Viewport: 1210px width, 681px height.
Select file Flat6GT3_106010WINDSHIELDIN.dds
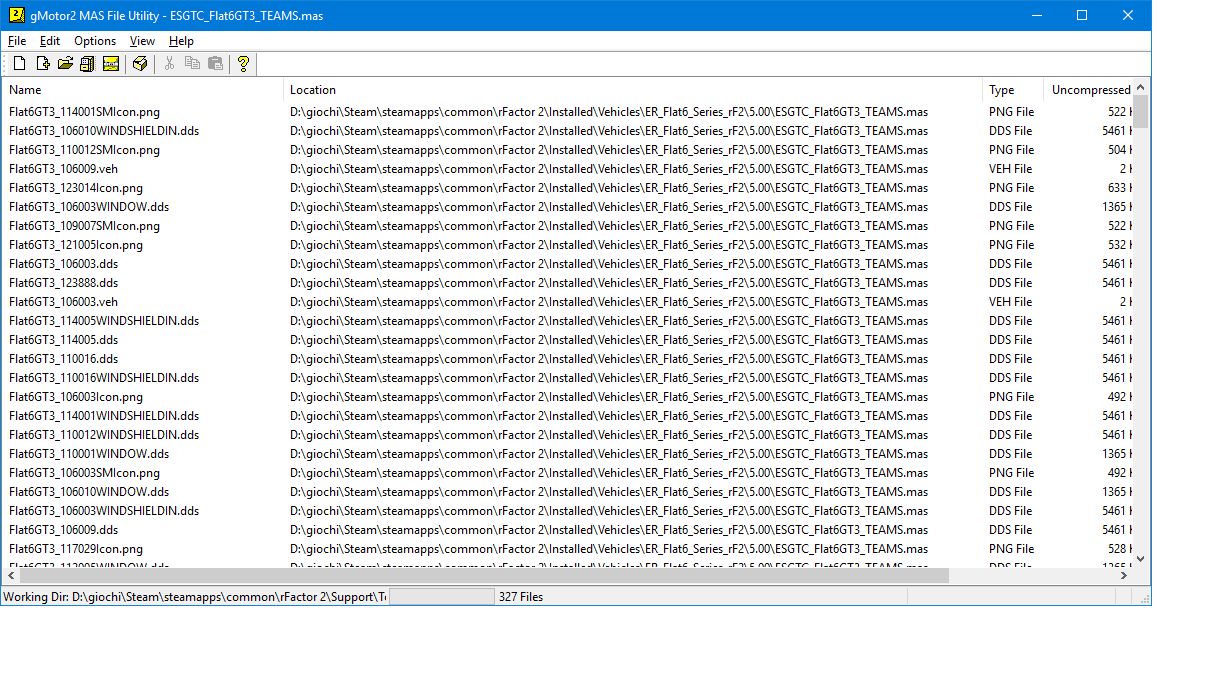[104, 131]
